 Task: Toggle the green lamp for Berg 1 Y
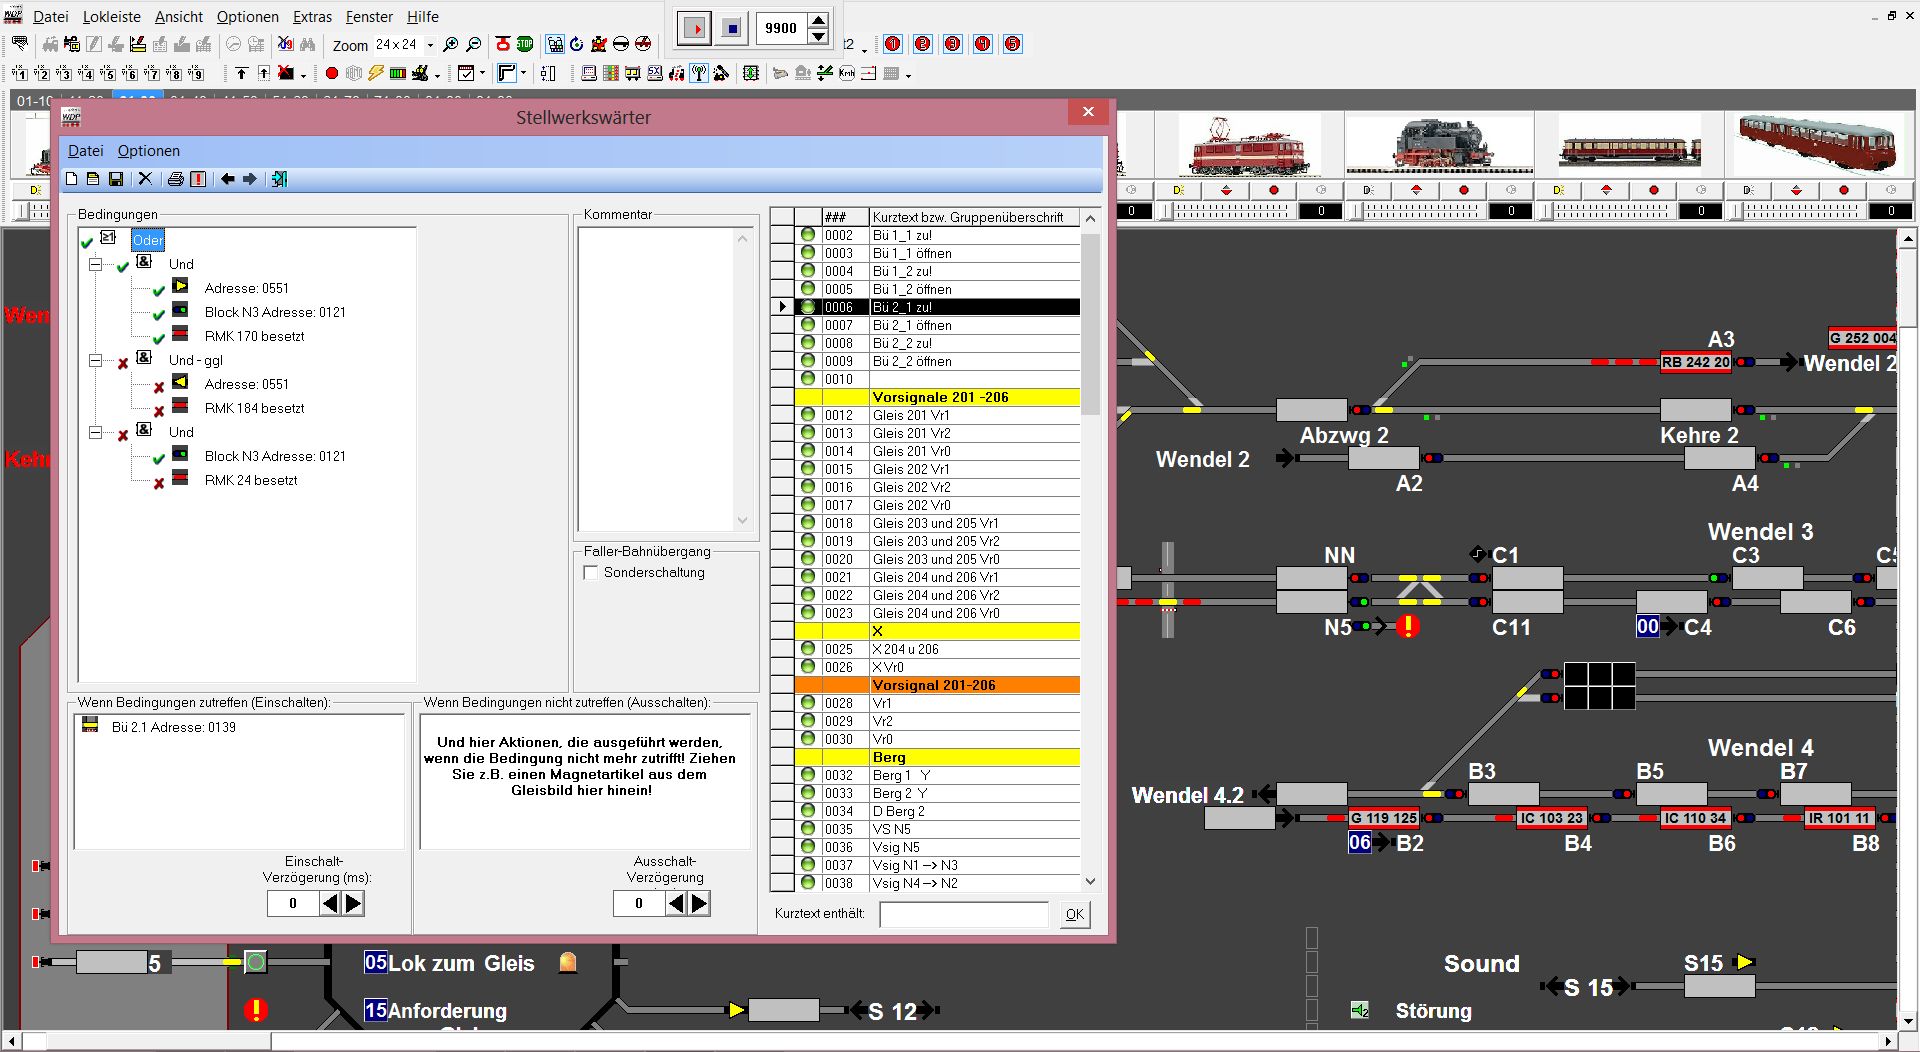coord(808,775)
